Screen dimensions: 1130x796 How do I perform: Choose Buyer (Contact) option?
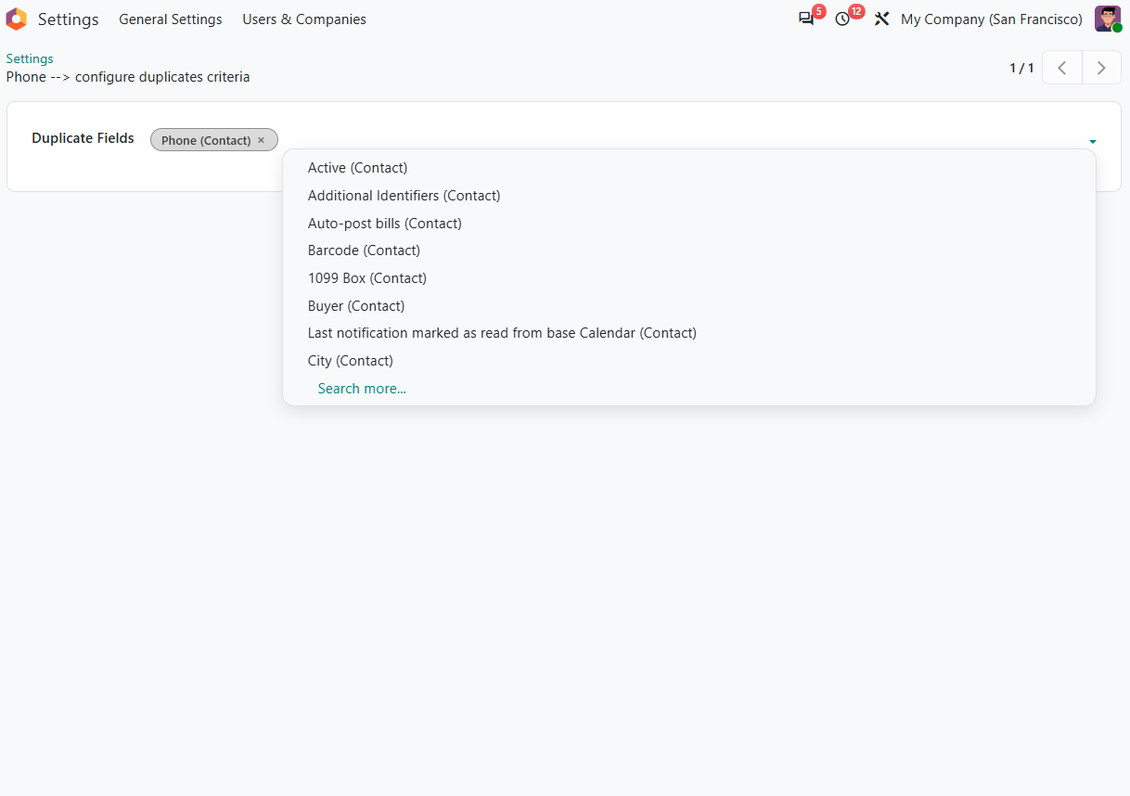[689, 305]
